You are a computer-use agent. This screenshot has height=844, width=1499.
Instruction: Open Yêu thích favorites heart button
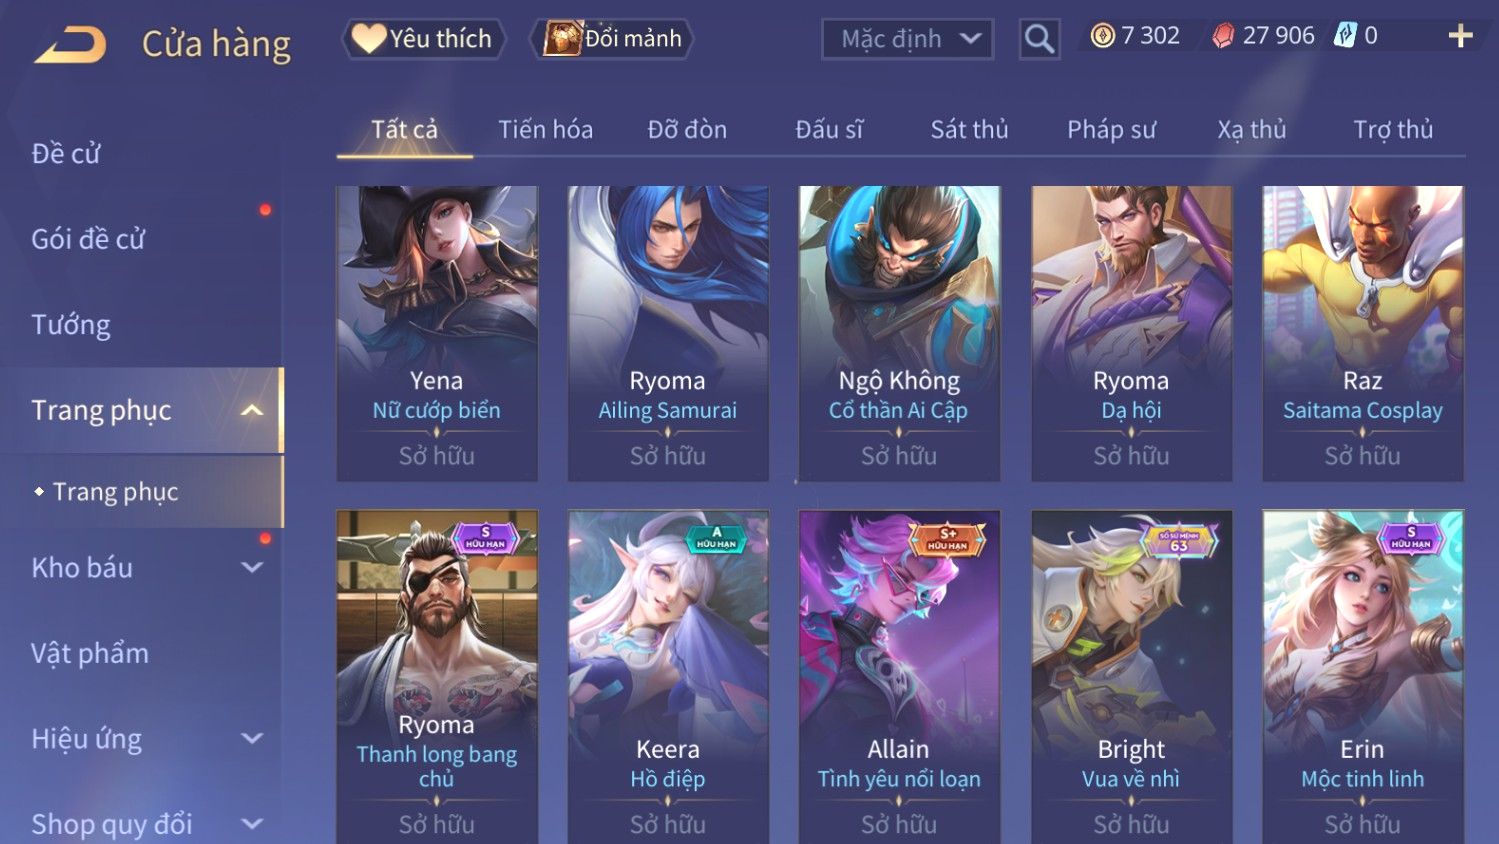tap(423, 39)
